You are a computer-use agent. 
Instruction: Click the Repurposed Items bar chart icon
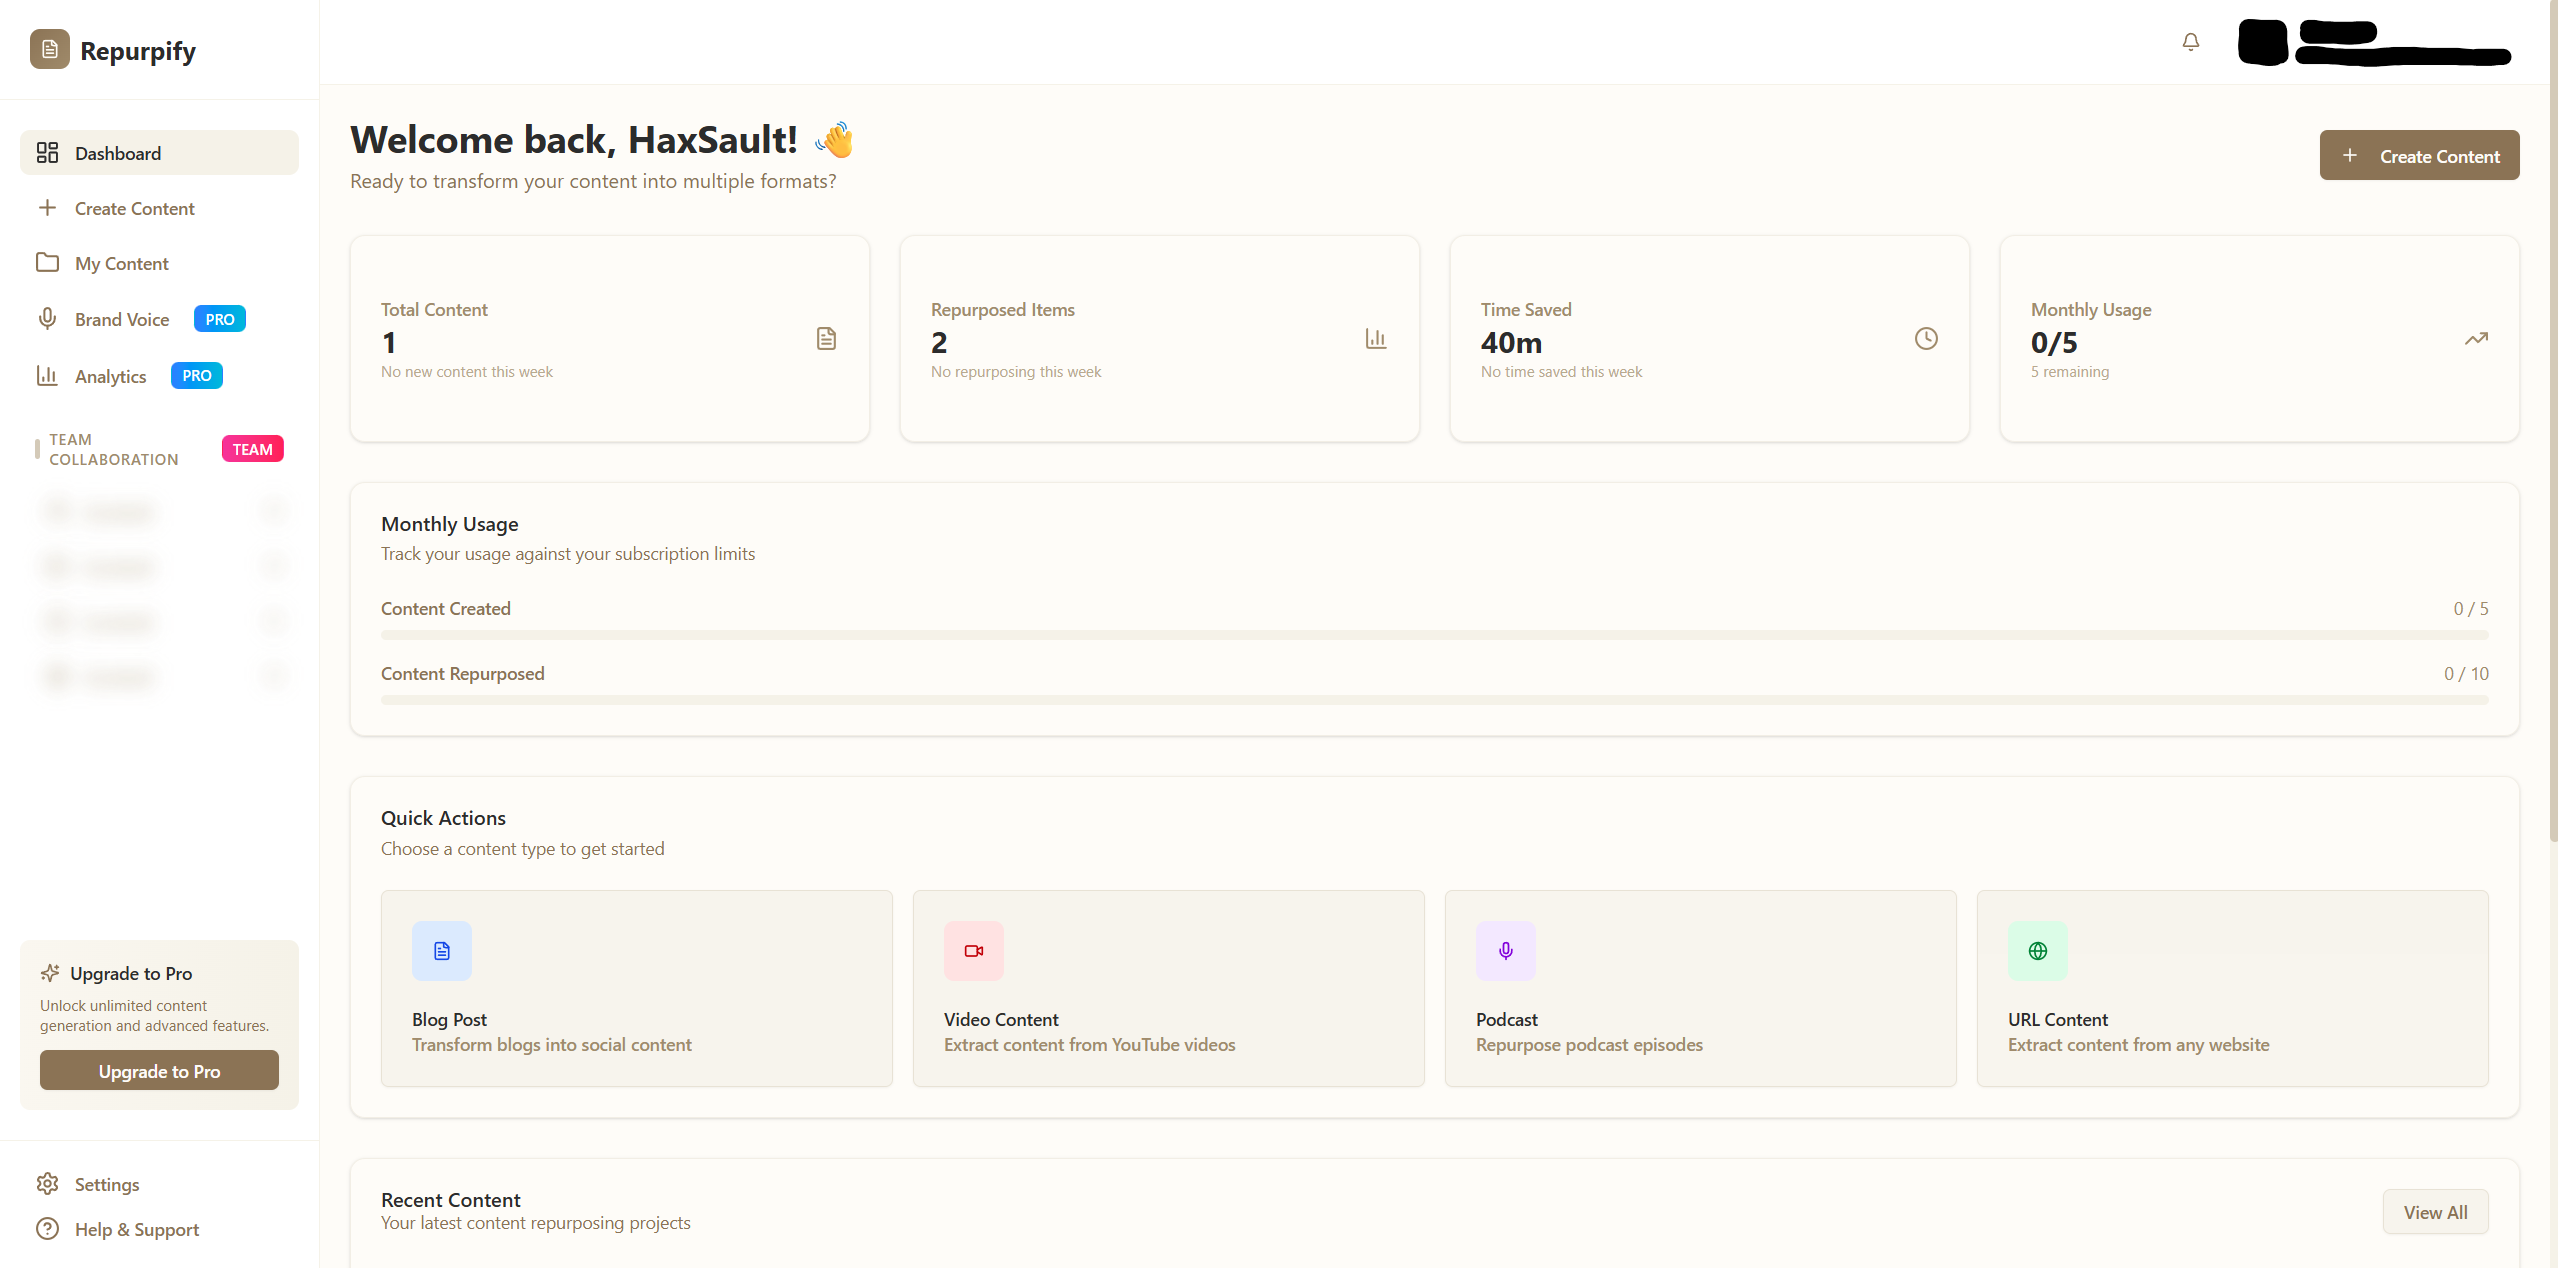pos(1375,339)
